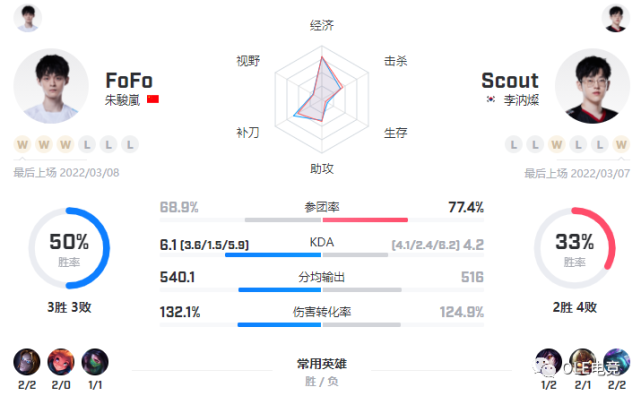The image size is (641, 396).
Task: Click FoFo's last L match result badge
Action: (x=130, y=144)
